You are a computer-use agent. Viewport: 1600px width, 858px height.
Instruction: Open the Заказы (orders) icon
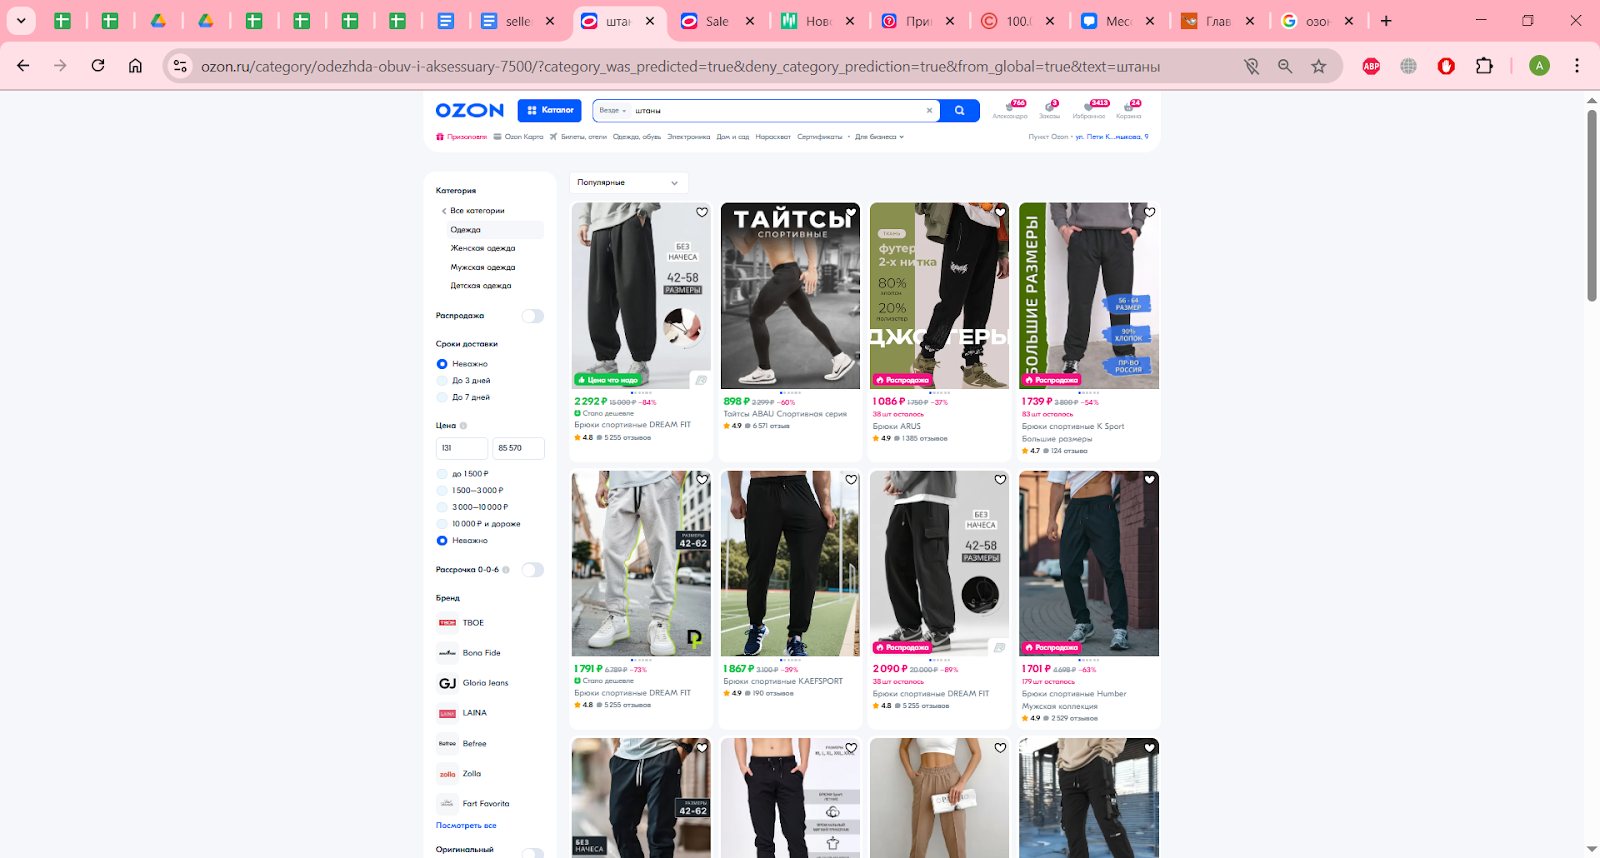point(1049,109)
